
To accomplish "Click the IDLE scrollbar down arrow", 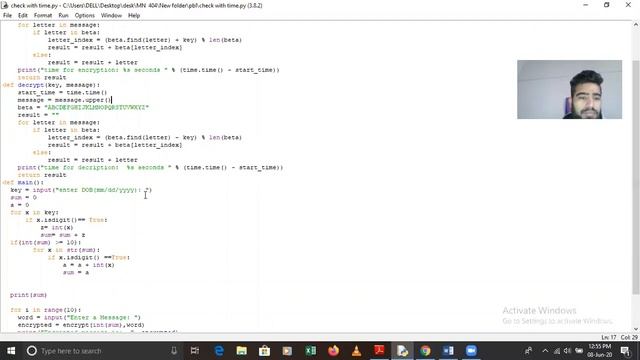I will click(636, 329).
